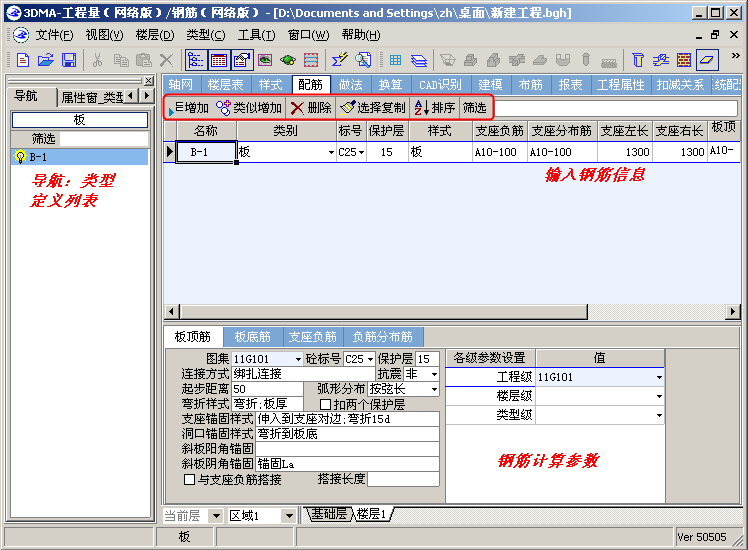Click the 选择复制 select copy button
This screenshot has height=550, width=748.
click(373, 108)
